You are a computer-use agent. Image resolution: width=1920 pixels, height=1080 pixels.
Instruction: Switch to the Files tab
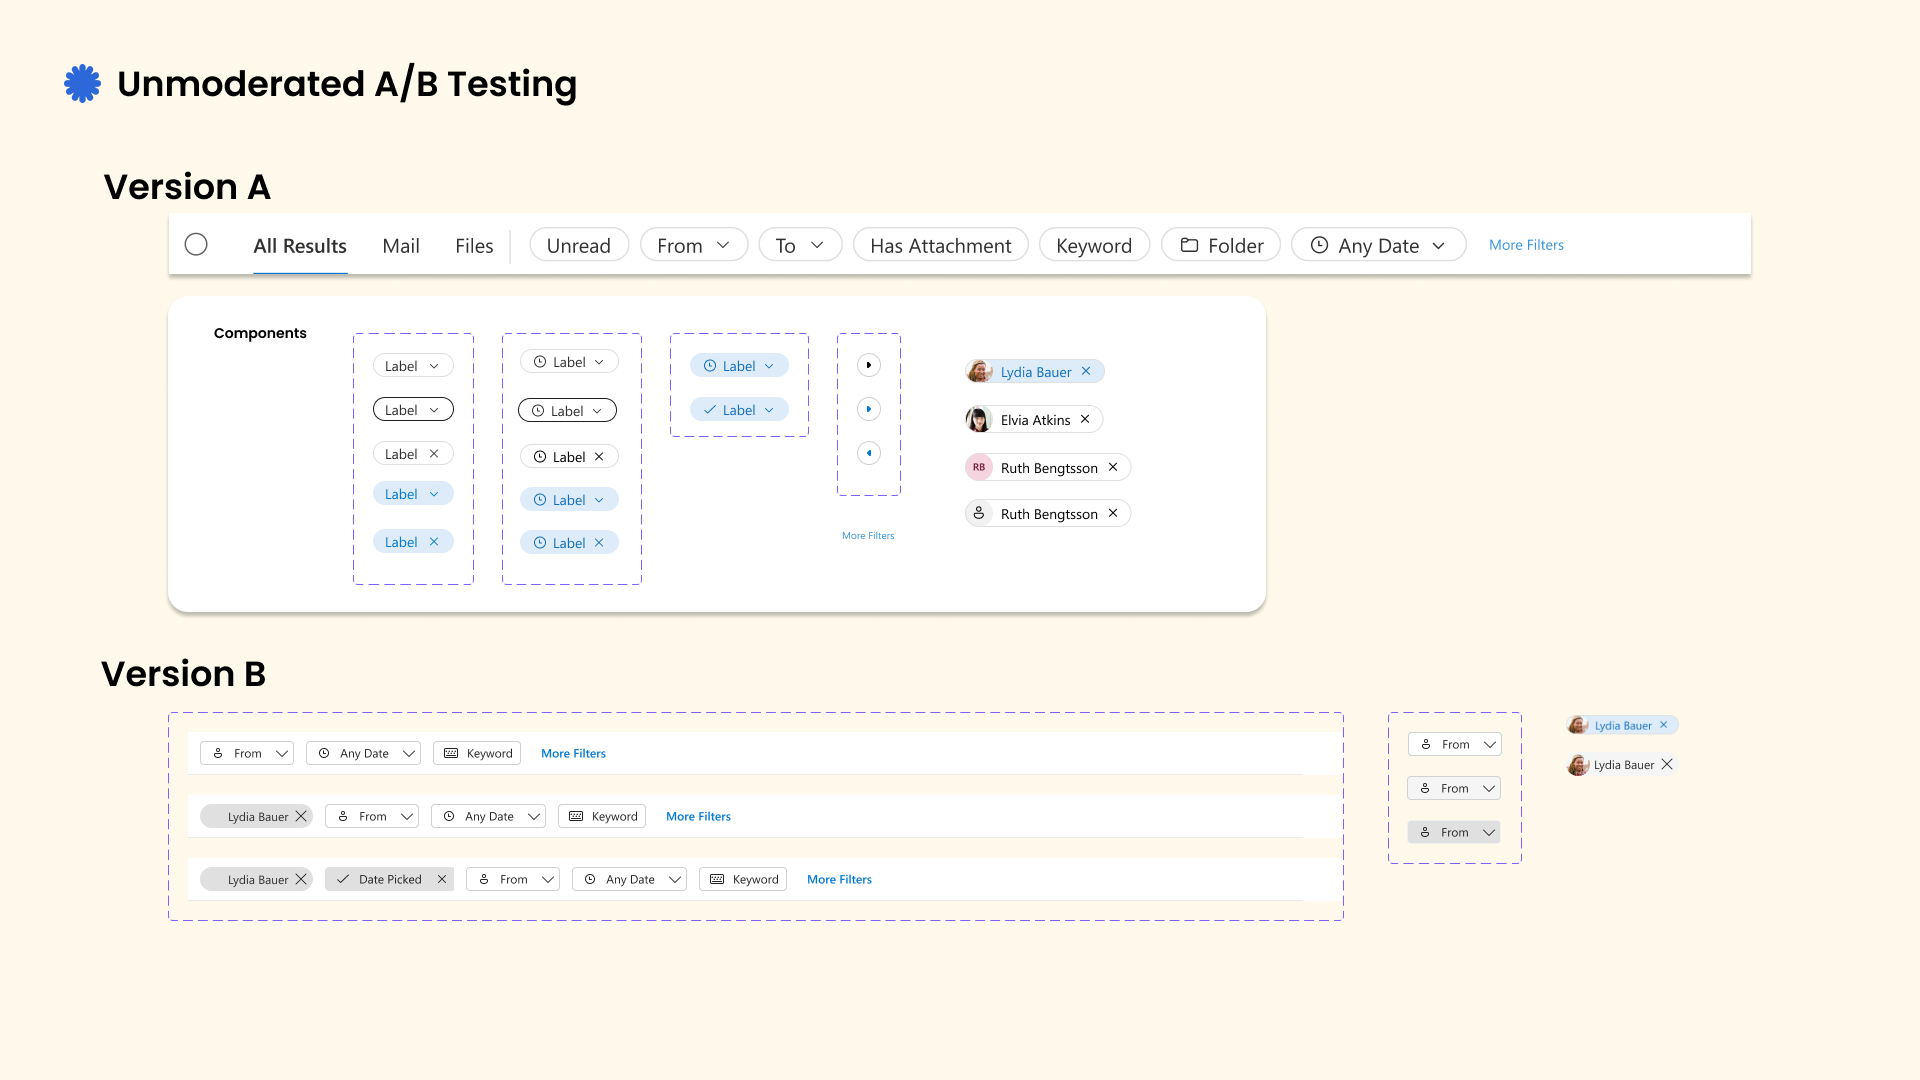point(474,246)
